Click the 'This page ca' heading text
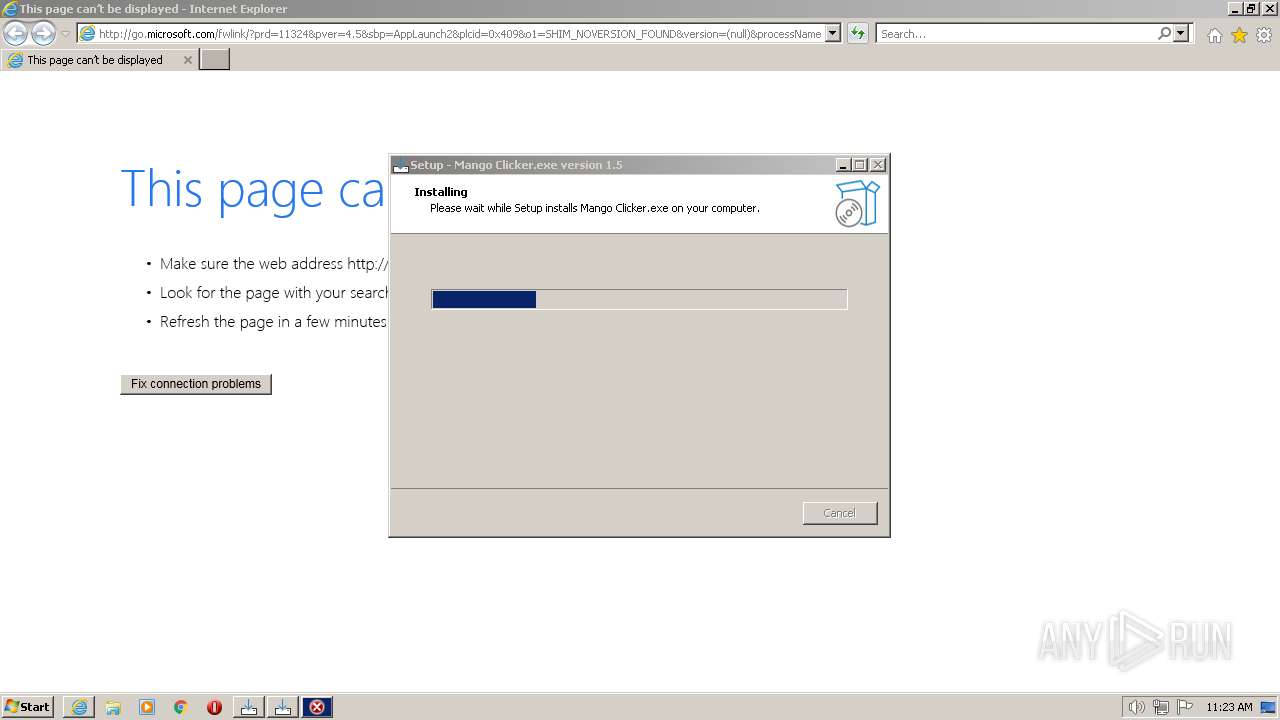This screenshot has height=720, width=1280. coord(253,189)
